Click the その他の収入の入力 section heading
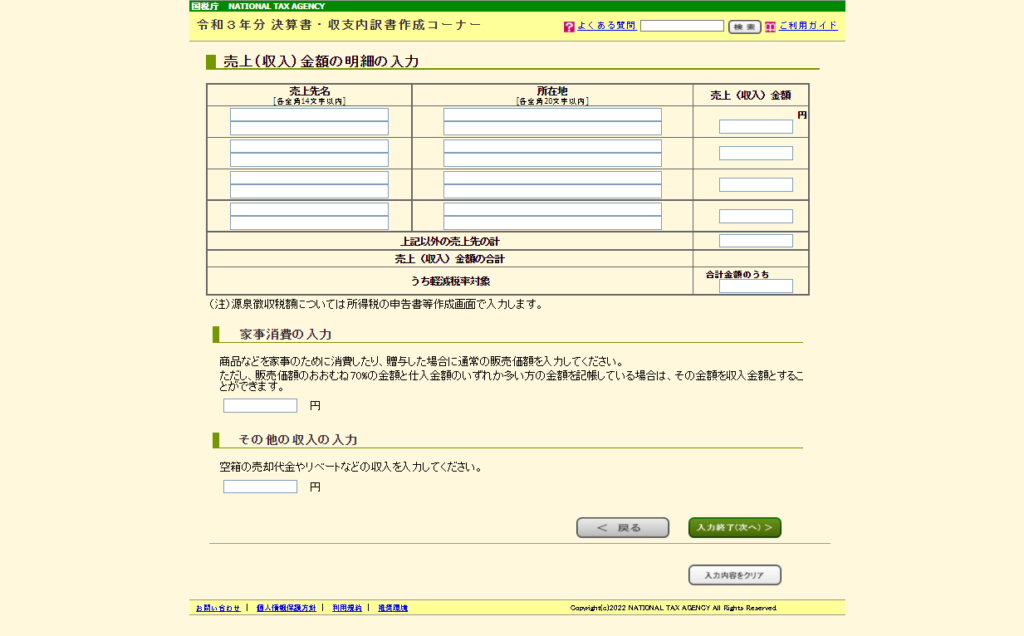The image size is (1024, 636). (x=298, y=439)
